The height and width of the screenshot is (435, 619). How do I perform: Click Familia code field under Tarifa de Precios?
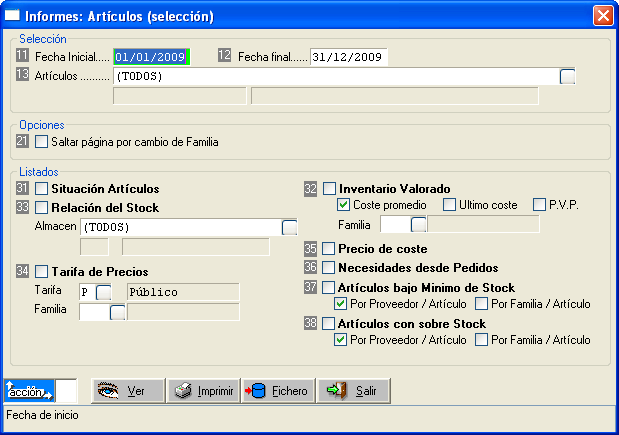pos(95,312)
